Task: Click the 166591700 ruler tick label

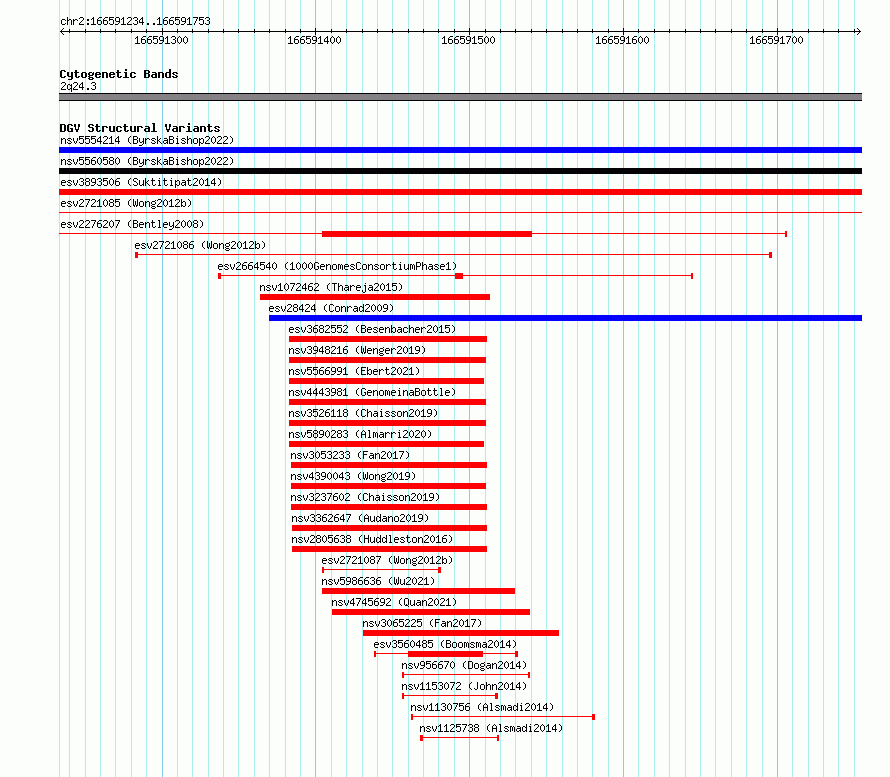Action: (776, 40)
